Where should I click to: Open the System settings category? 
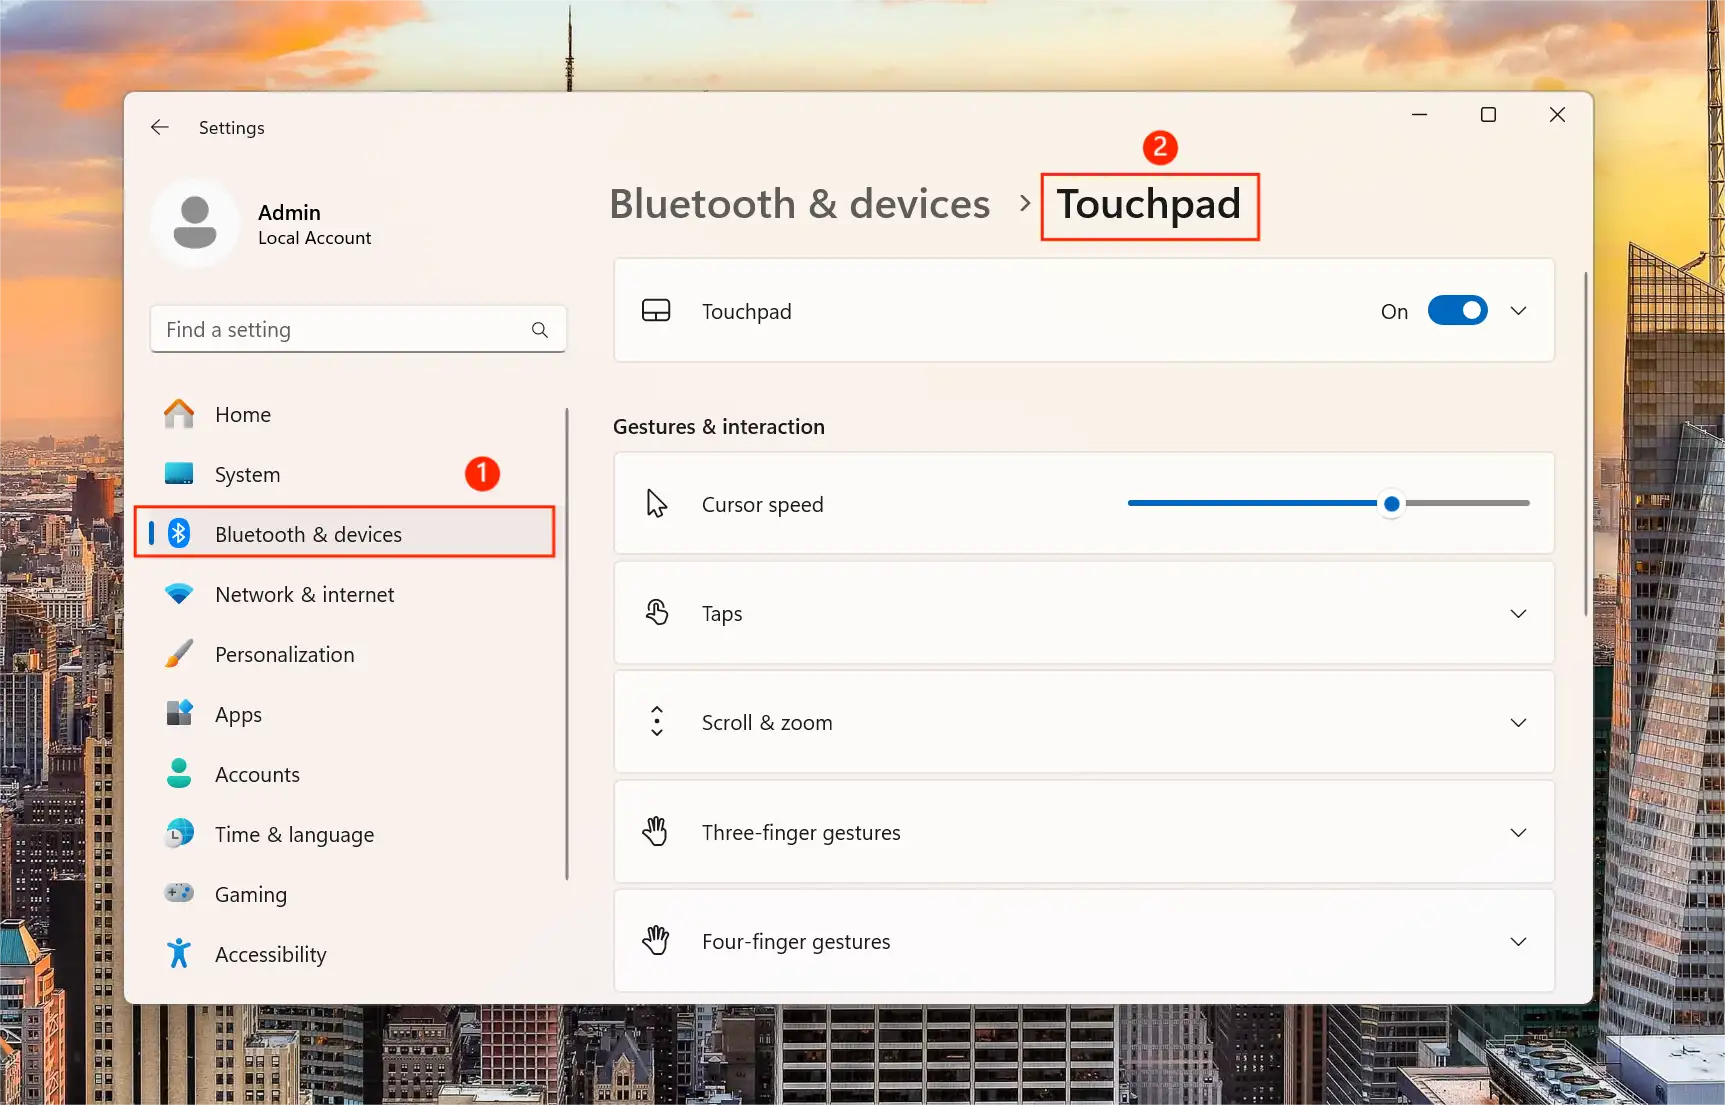click(247, 475)
